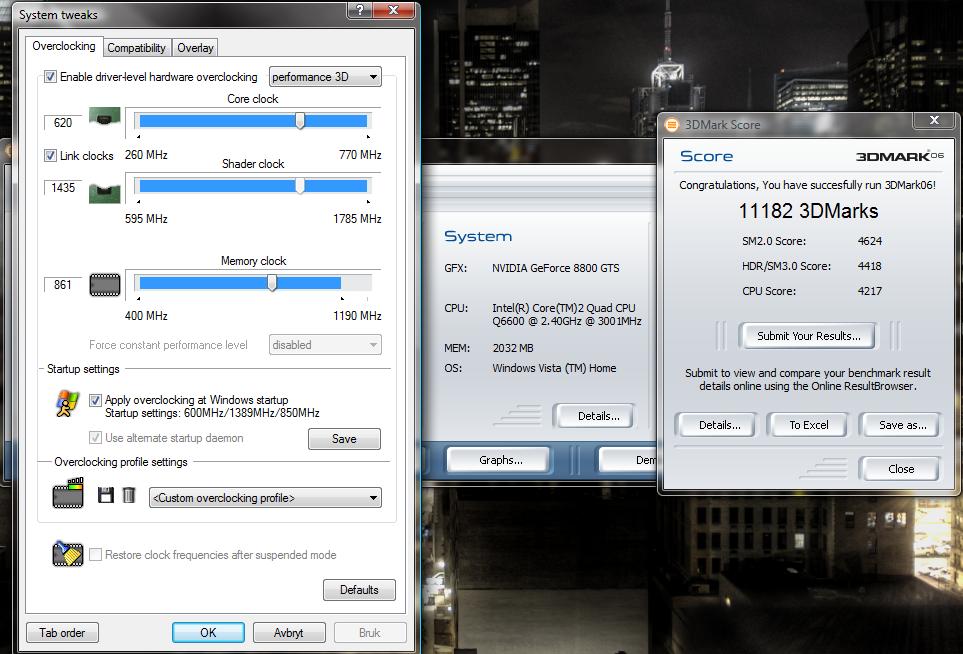Click the Core clock slider handle

300,120
